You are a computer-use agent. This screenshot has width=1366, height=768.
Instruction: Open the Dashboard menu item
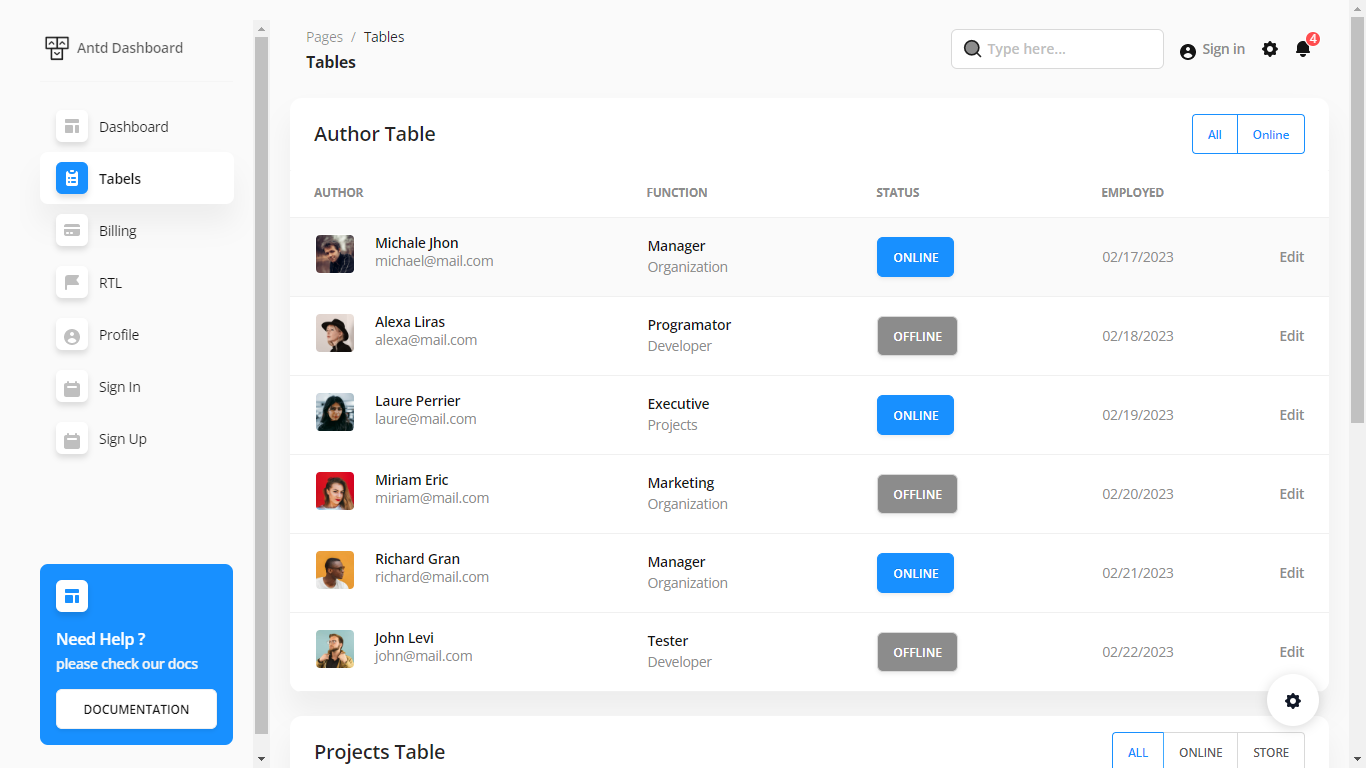(137, 127)
